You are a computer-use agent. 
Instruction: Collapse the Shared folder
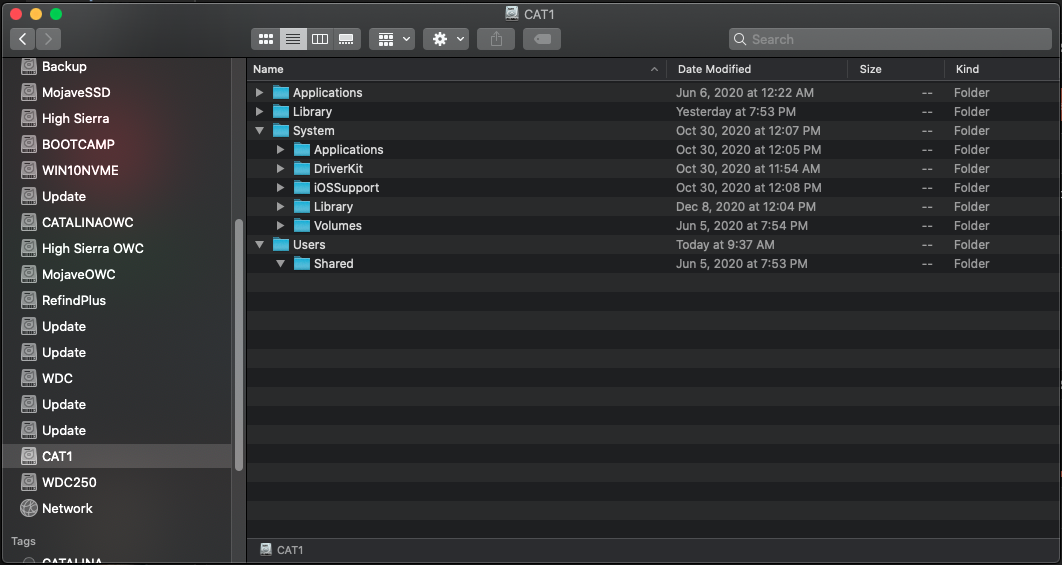[280, 263]
